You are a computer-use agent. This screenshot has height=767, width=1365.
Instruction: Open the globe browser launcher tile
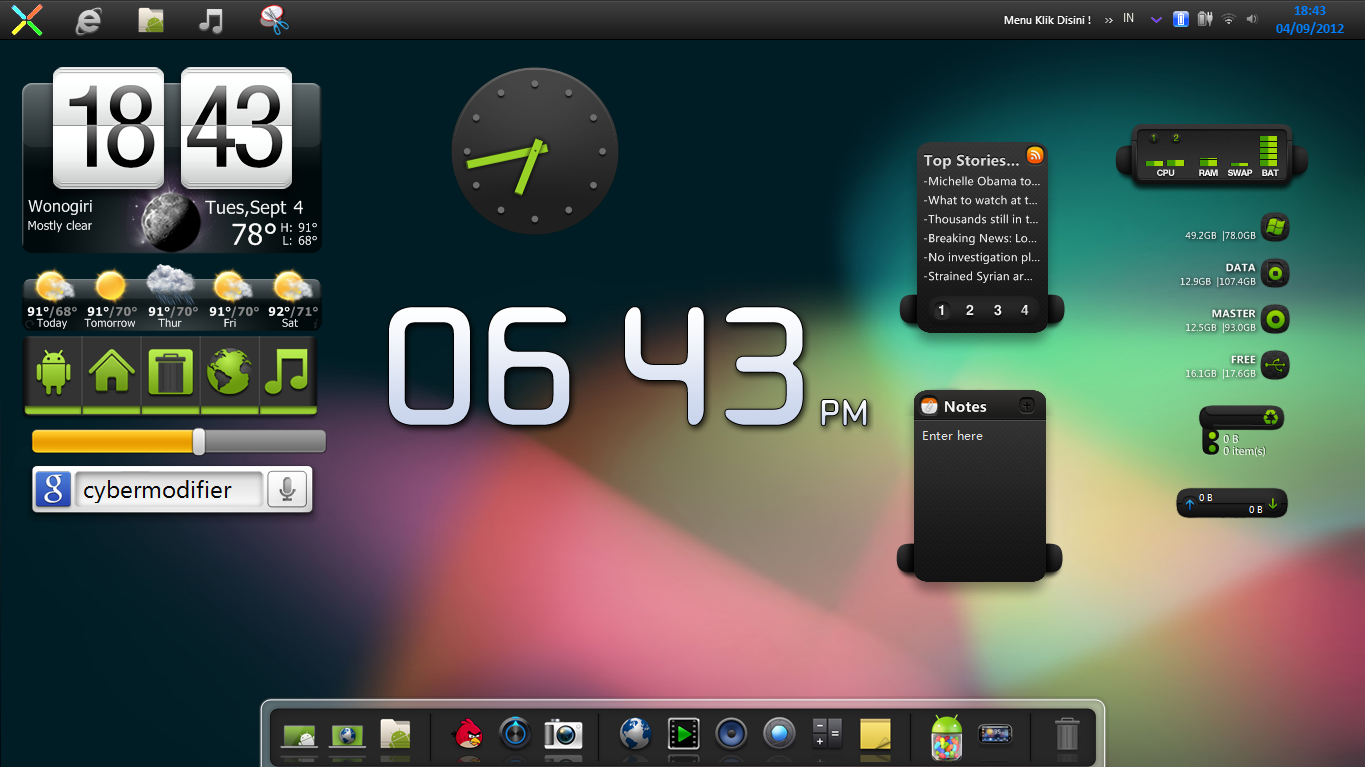(x=230, y=374)
